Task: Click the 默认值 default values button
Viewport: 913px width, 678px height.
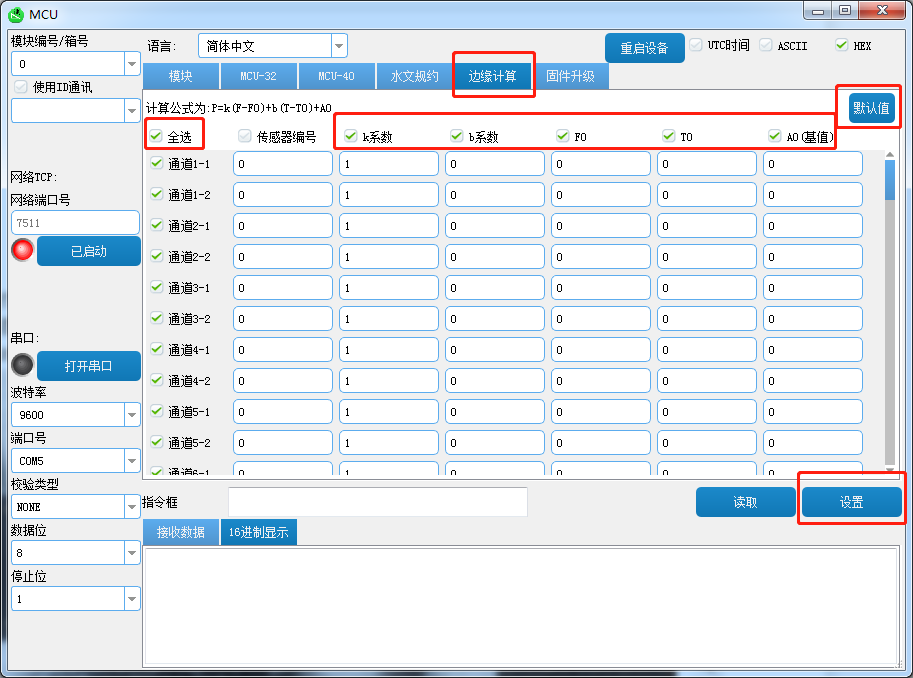Action: 870,108
